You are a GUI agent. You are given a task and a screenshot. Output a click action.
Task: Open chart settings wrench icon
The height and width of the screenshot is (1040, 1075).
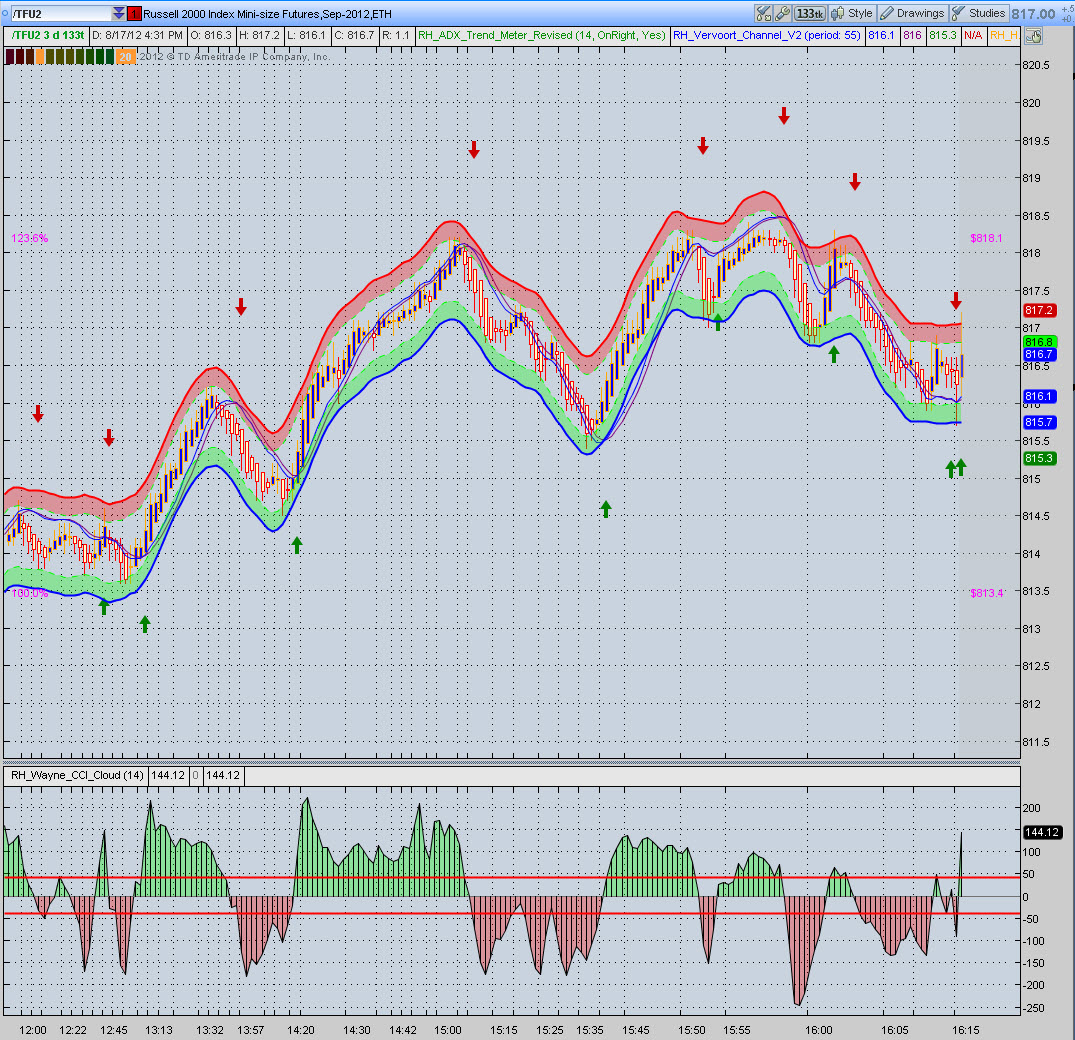pyautogui.click(x=782, y=14)
